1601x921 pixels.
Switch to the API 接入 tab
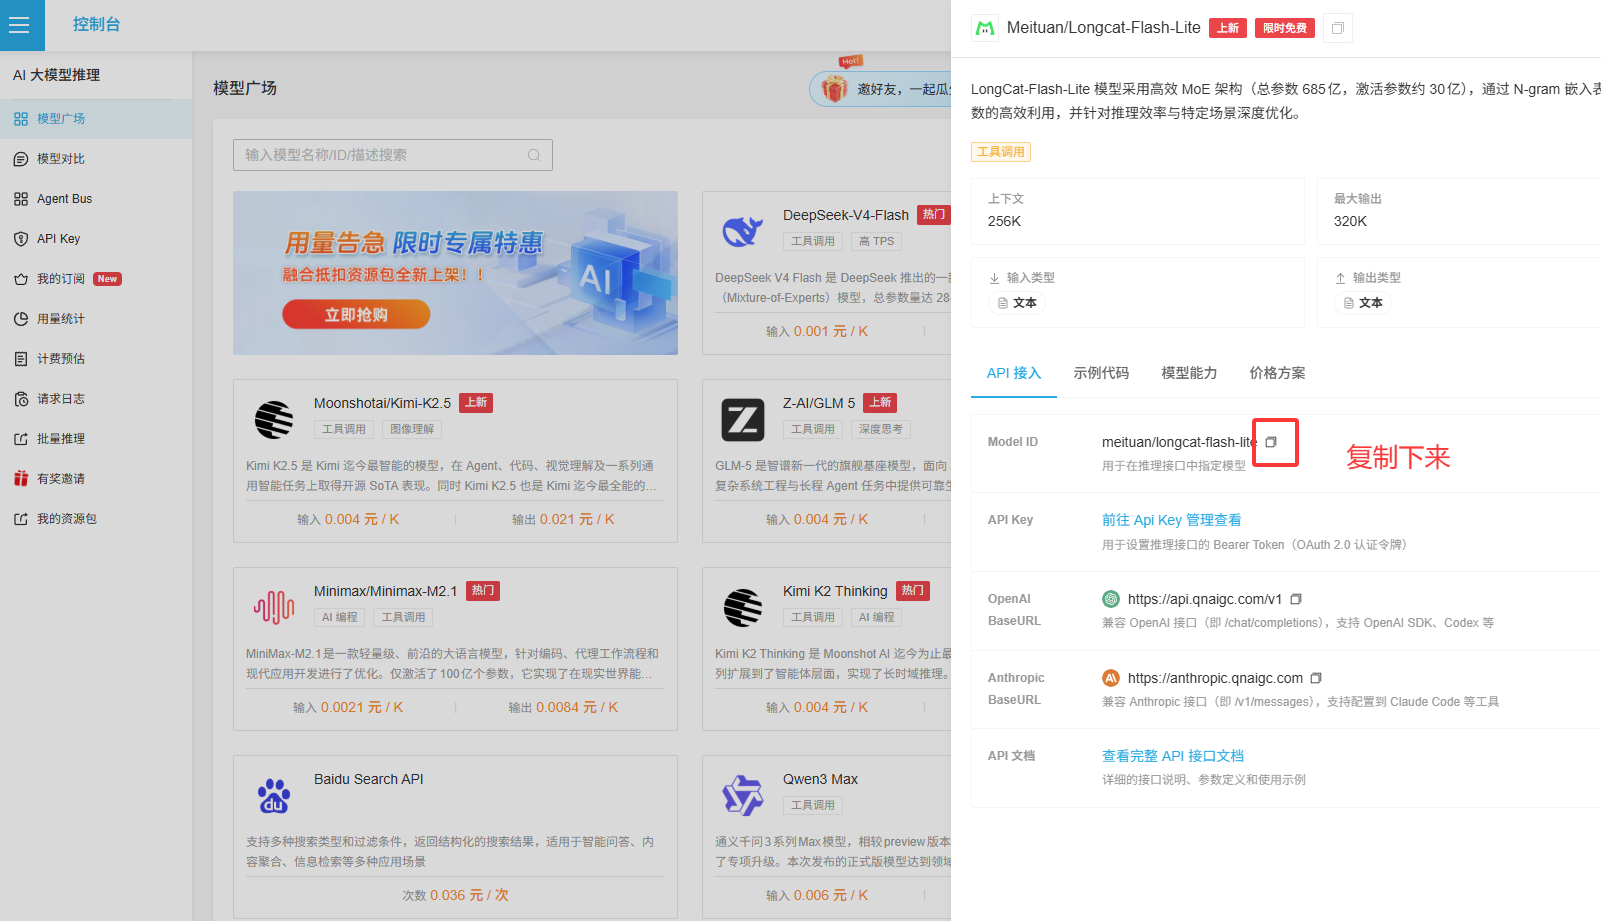[1014, 373]
